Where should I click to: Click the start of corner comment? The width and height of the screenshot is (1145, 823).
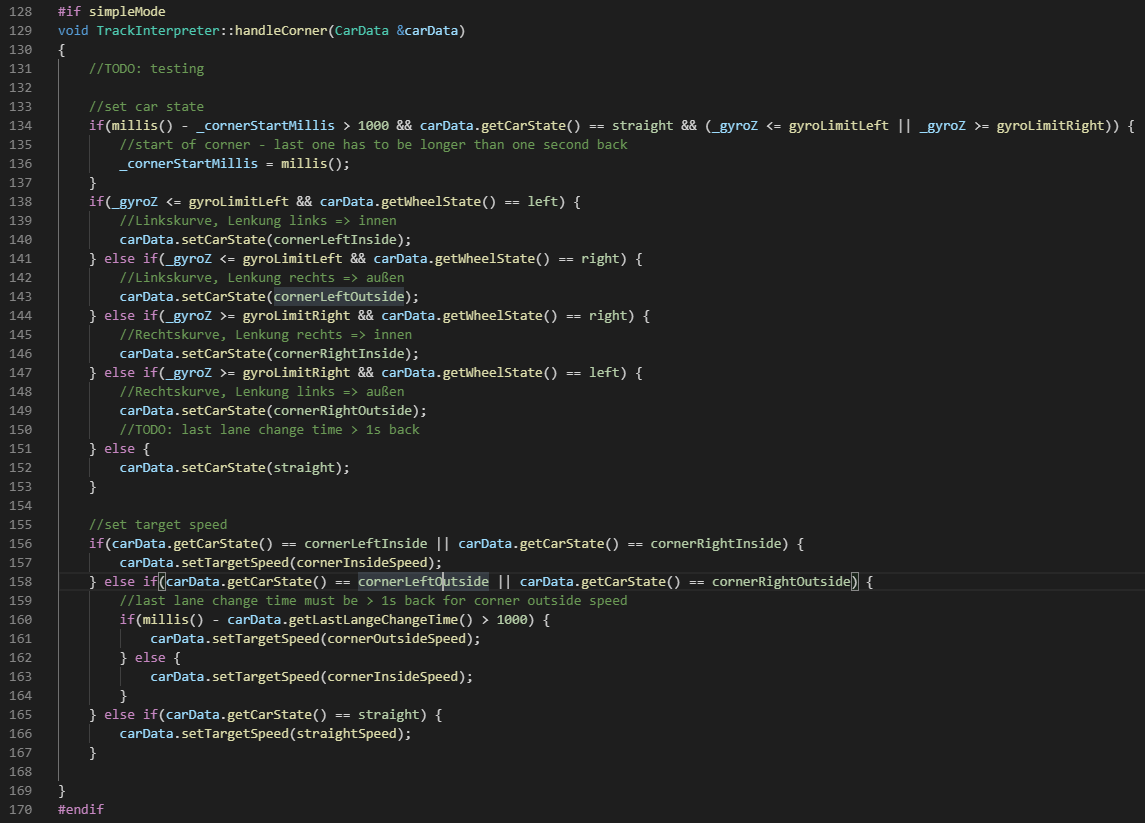(373, 144)
